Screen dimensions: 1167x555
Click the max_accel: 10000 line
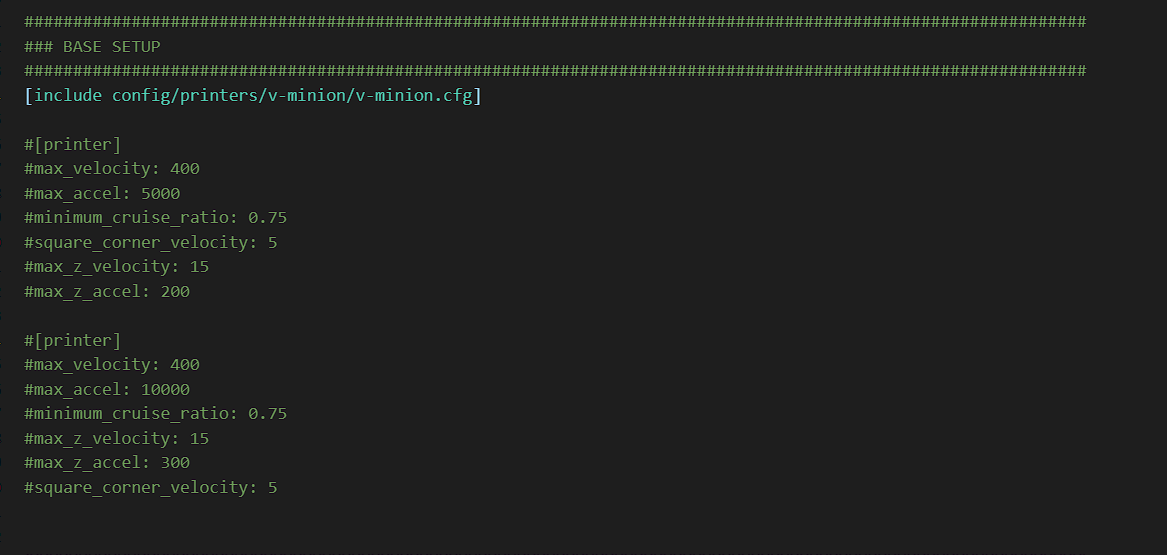[107, 389]
